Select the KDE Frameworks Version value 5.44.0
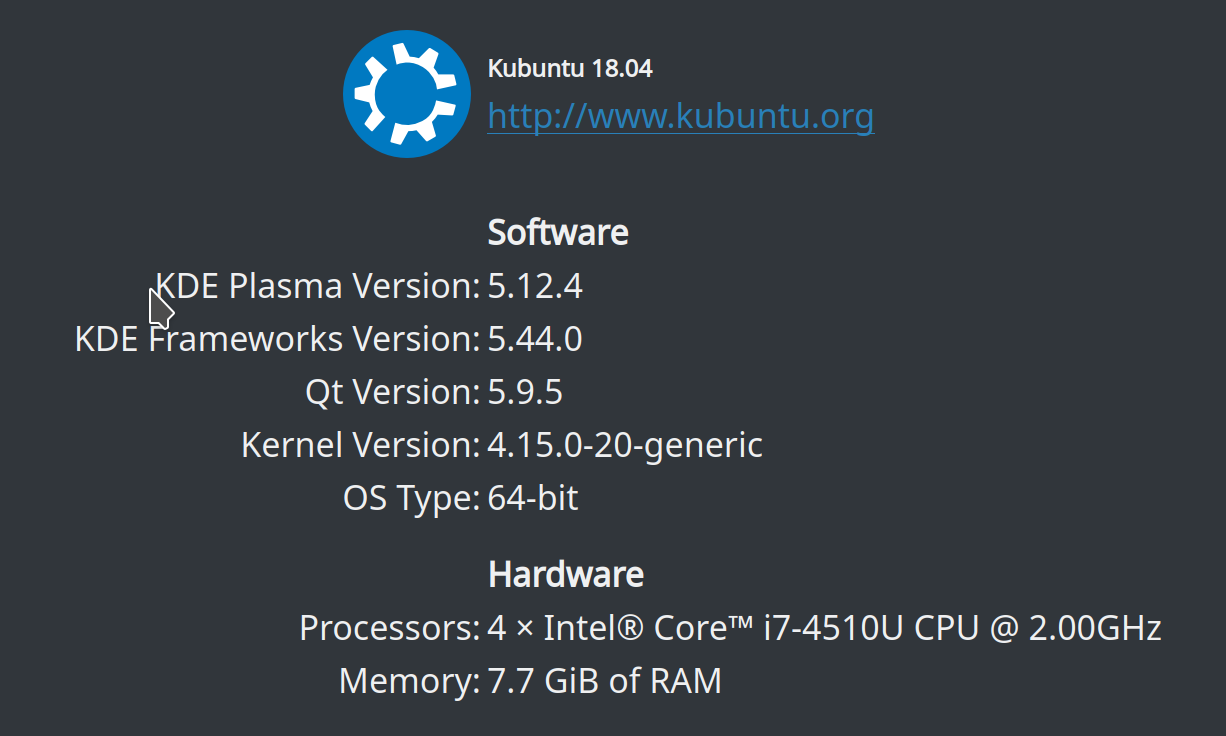1226x736 pixels. pos(534,339)
